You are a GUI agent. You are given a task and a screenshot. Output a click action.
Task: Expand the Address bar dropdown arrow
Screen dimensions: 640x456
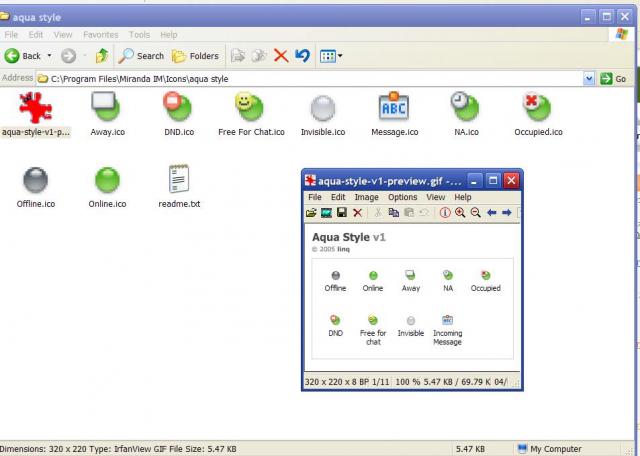click(589, 78)
